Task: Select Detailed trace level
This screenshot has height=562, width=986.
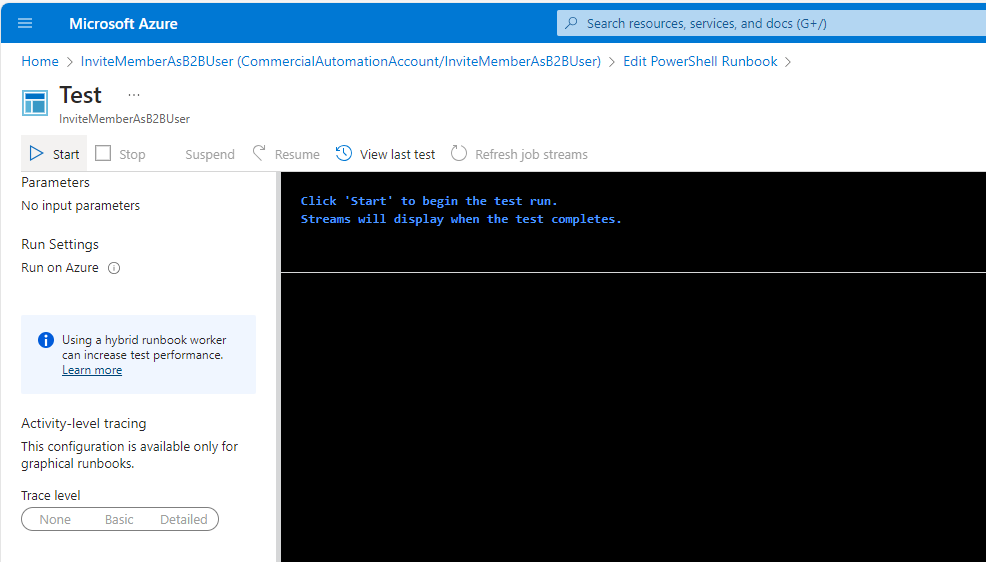Action: (x=184, y=520)
